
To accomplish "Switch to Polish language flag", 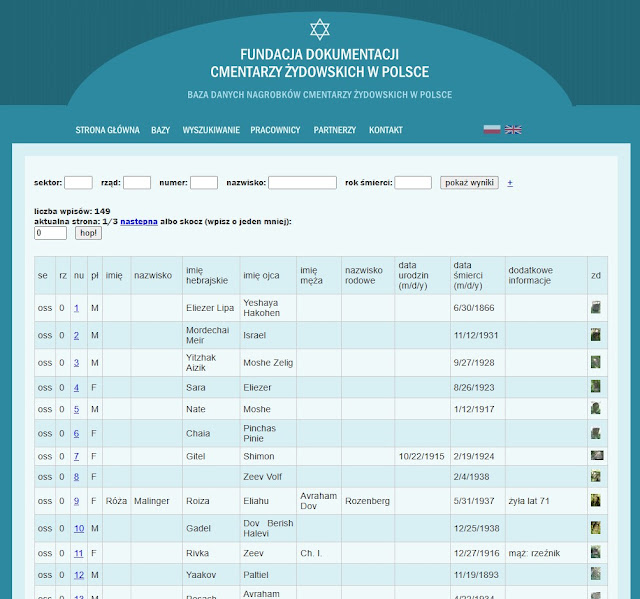I will 492,129.
